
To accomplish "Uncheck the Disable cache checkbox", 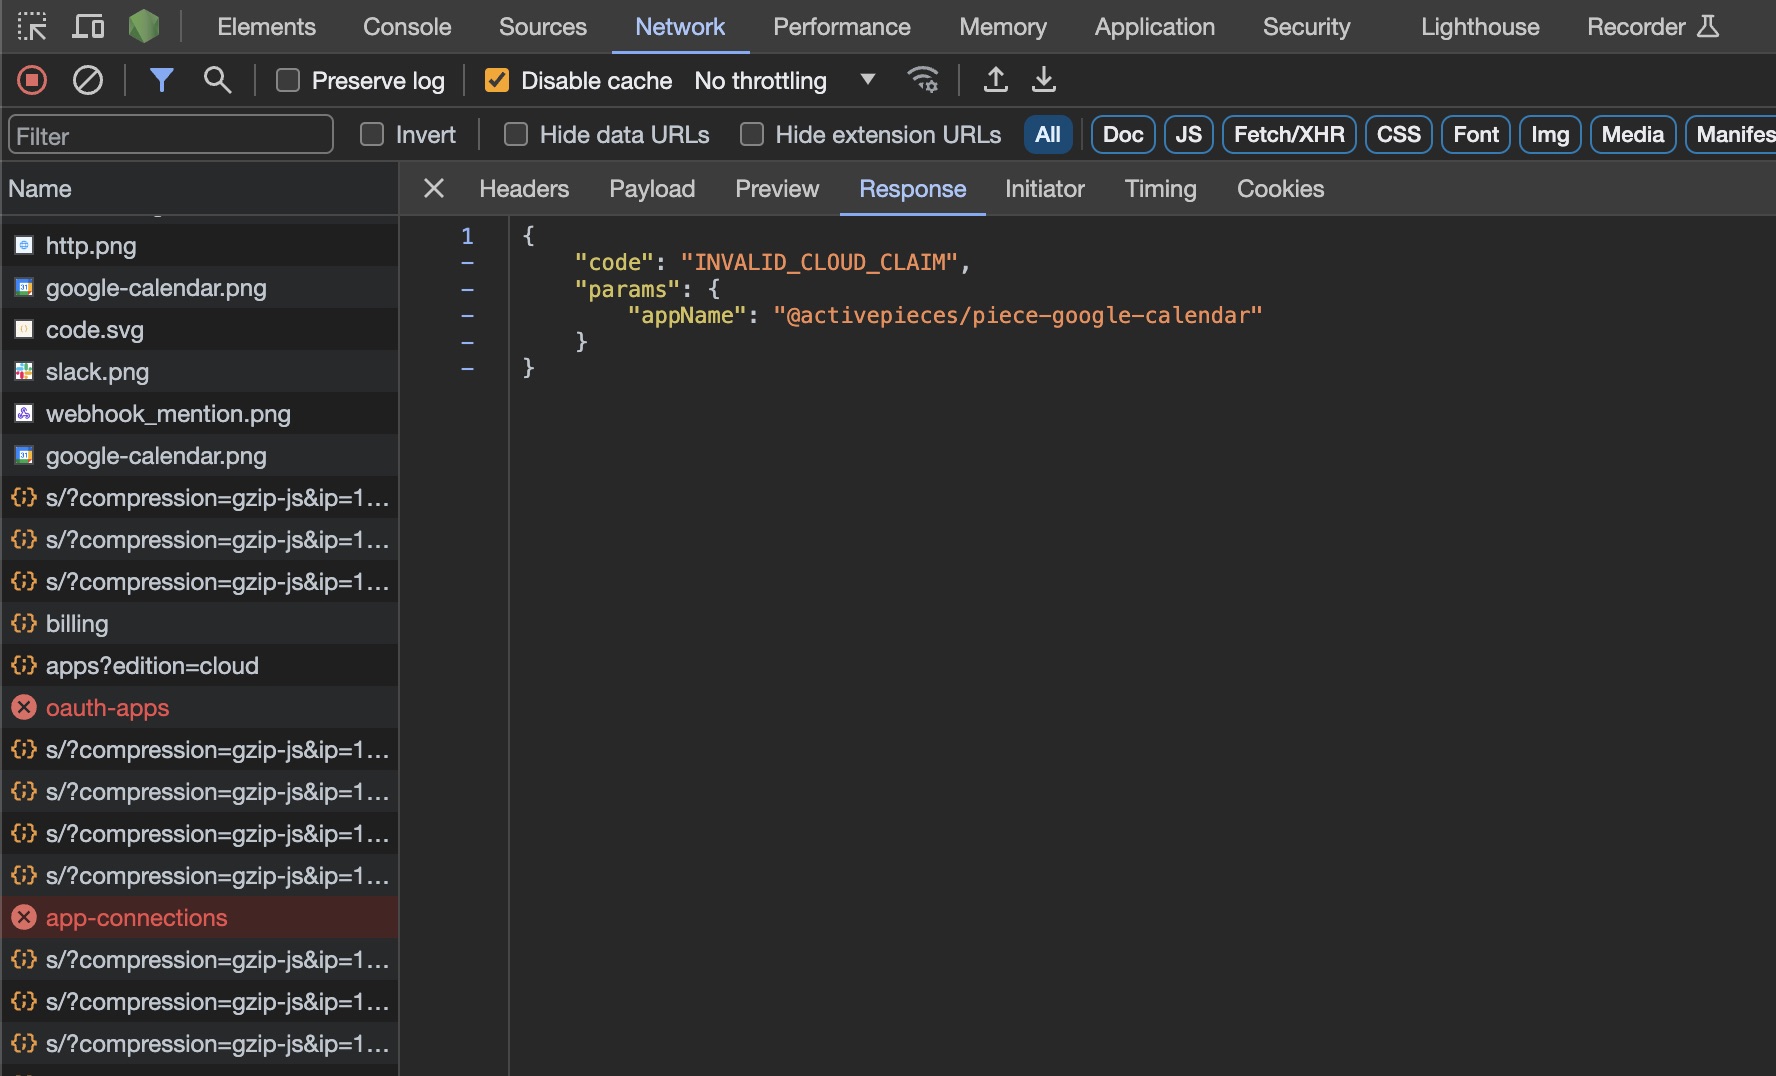I will tap(497, 81).
